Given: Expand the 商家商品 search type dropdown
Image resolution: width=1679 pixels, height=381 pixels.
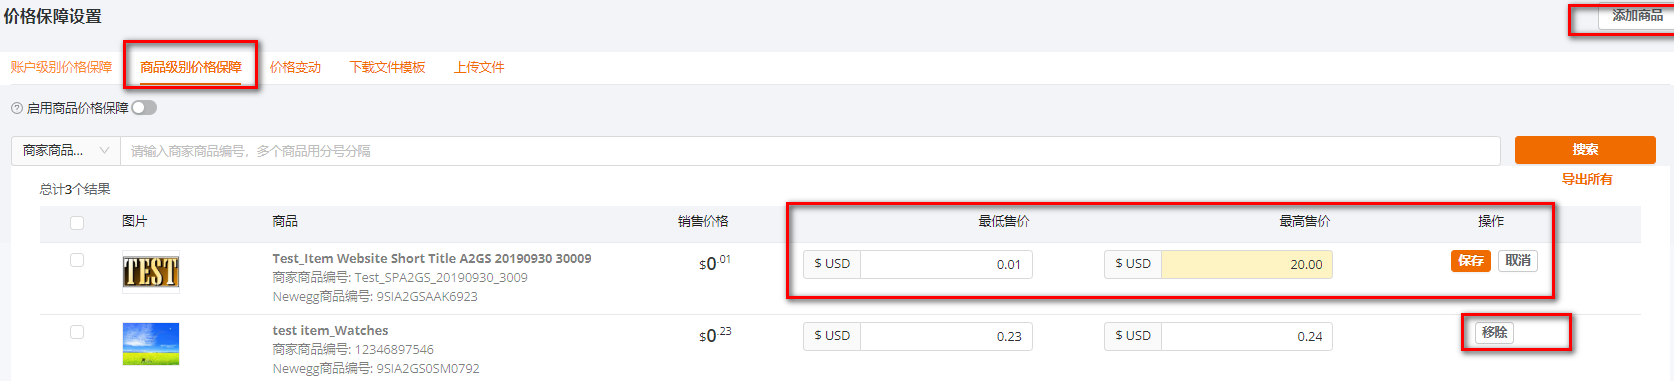Looking at the screenshot, I should click(x=66, y=151).
